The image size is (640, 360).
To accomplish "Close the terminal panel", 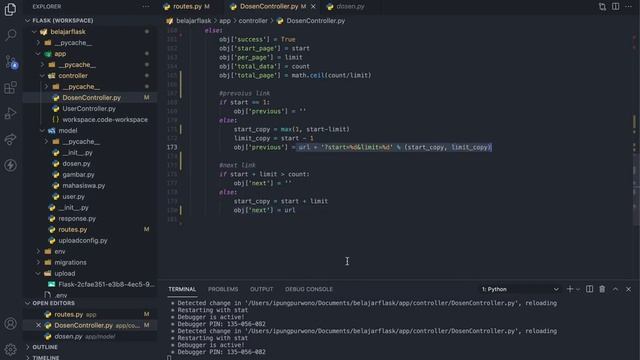I will pos(629,289).
